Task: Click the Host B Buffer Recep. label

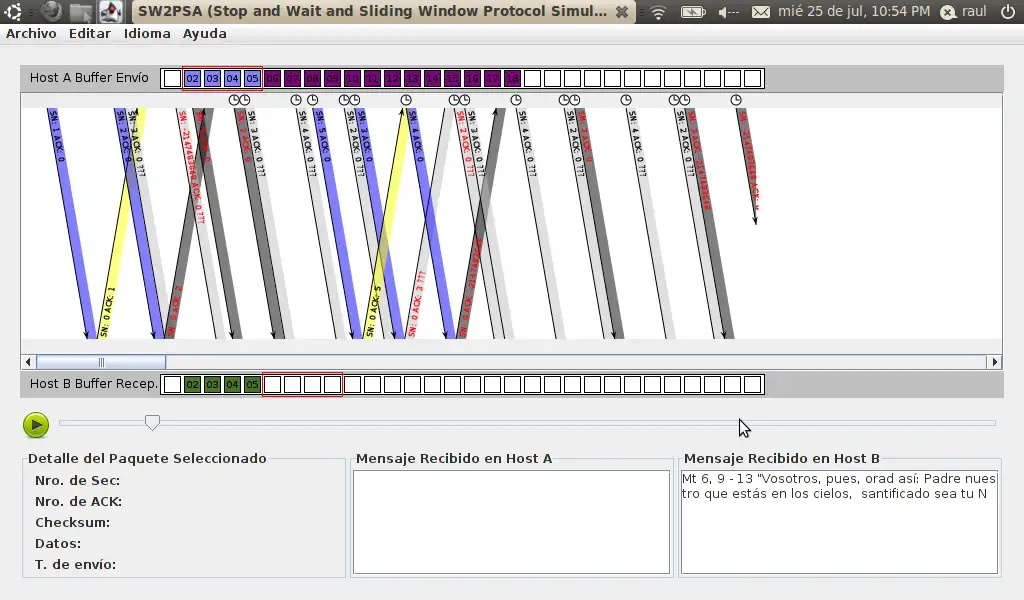Action: (x=93, y=384)
